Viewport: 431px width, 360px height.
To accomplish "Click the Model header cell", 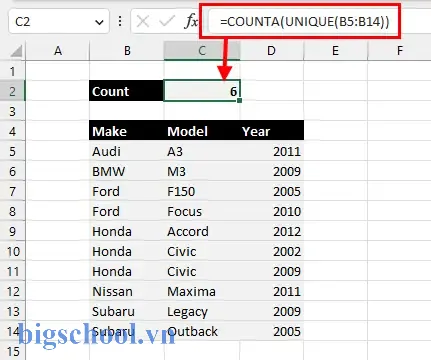I will (x=202, y=131).
